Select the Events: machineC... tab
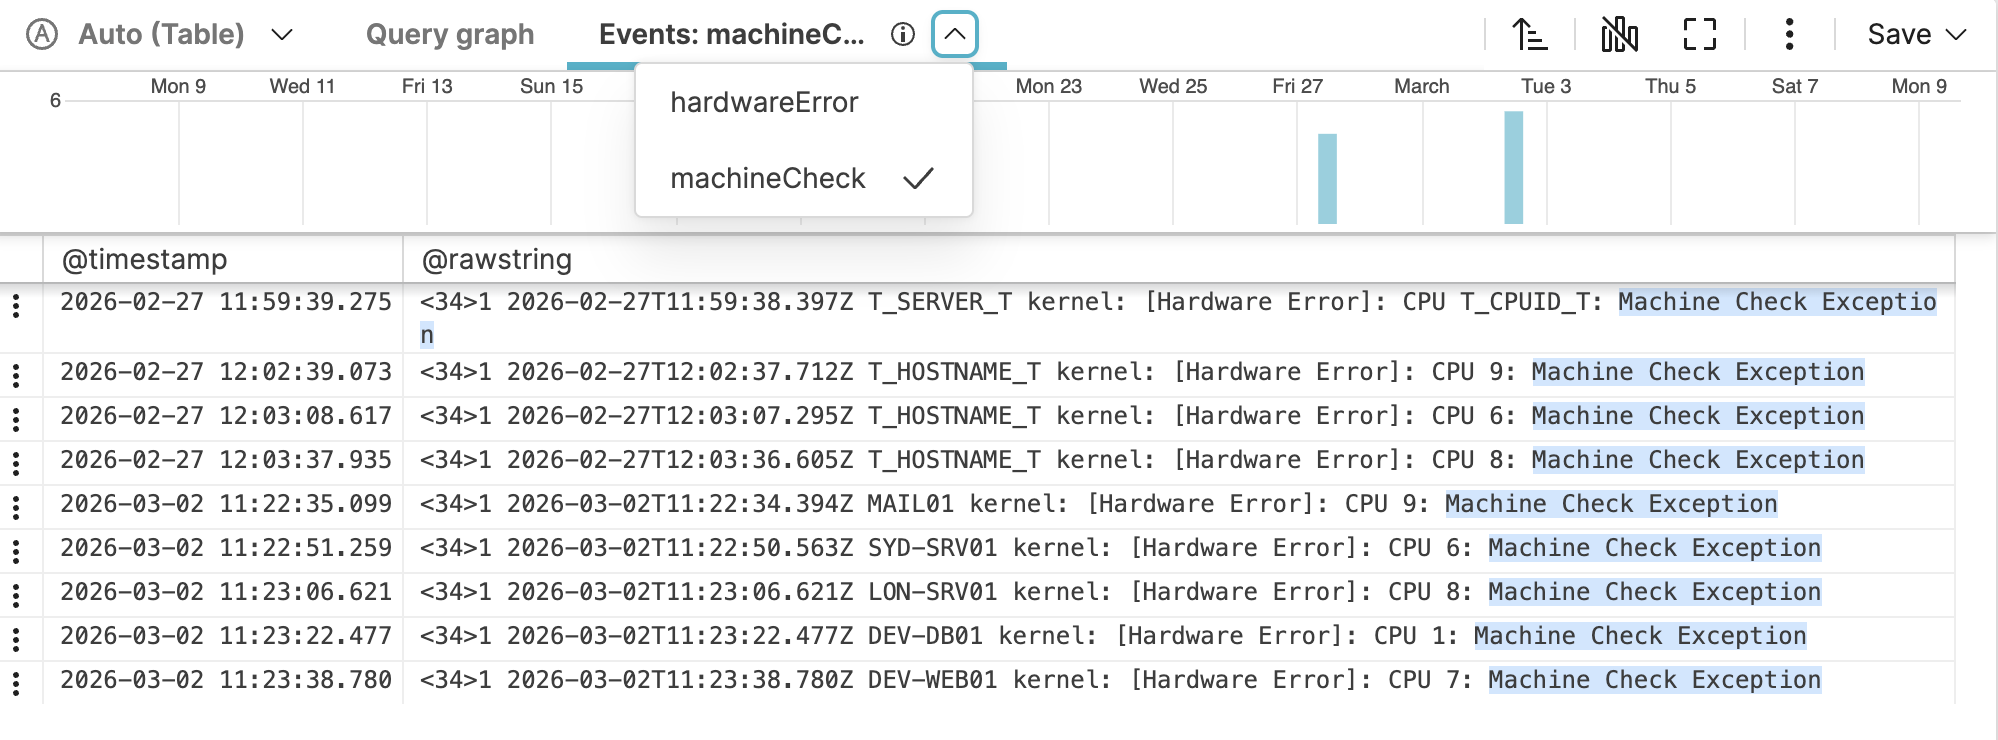Image resolution: width=1998 pixels, height=740 pixels. pyautogui.click(x=731, y=35)
